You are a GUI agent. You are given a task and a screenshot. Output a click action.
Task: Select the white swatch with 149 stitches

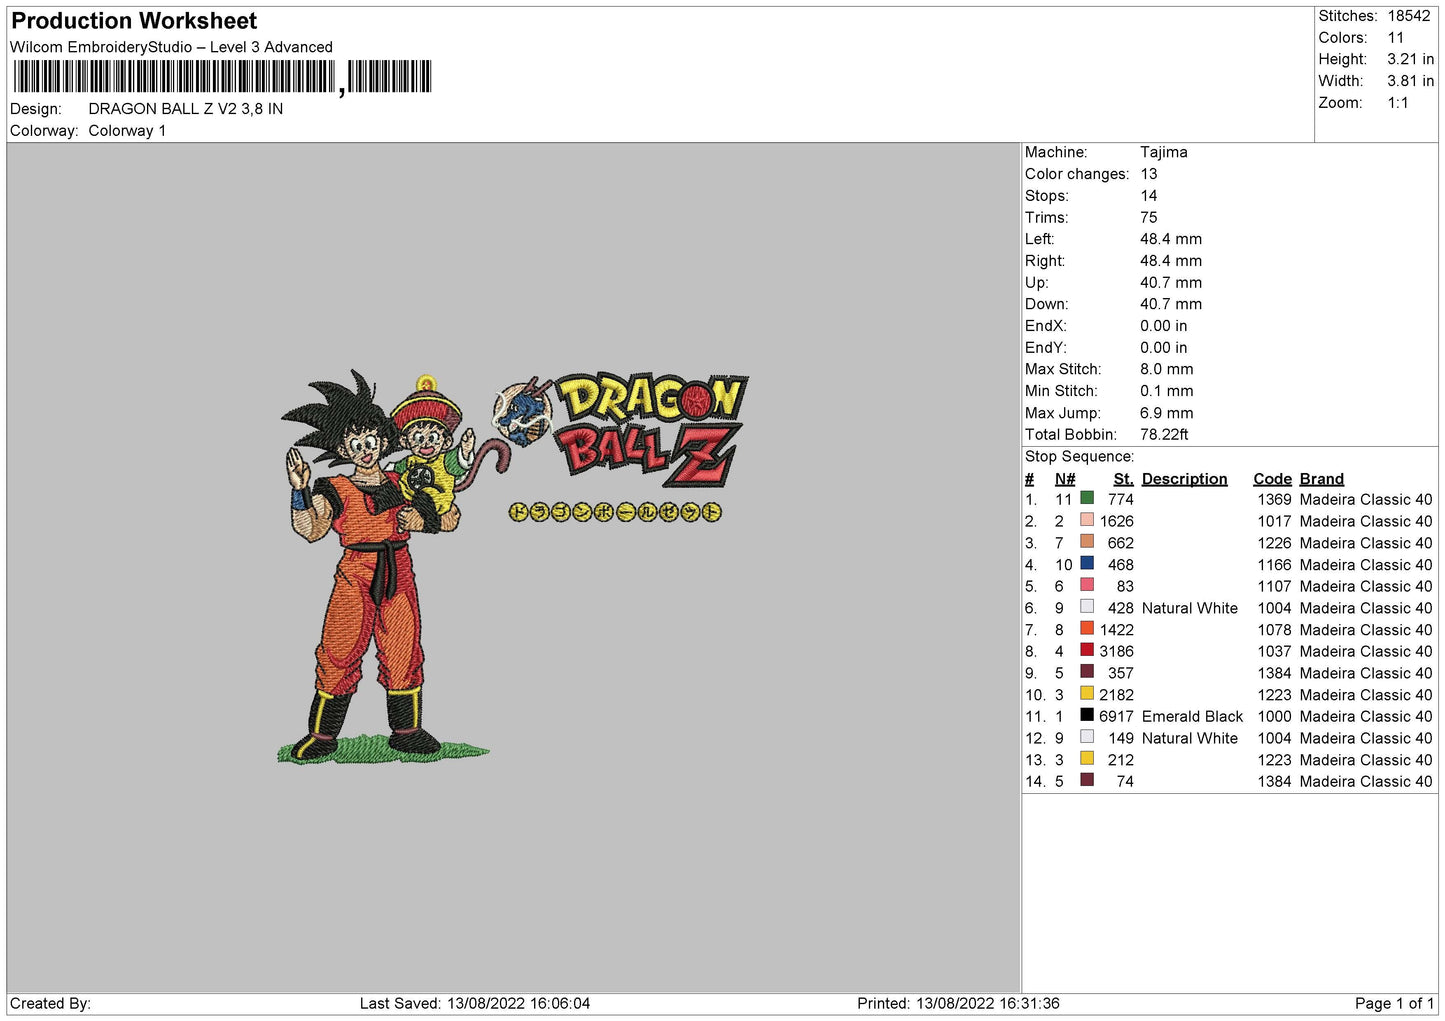click(x=1087, y=736)
